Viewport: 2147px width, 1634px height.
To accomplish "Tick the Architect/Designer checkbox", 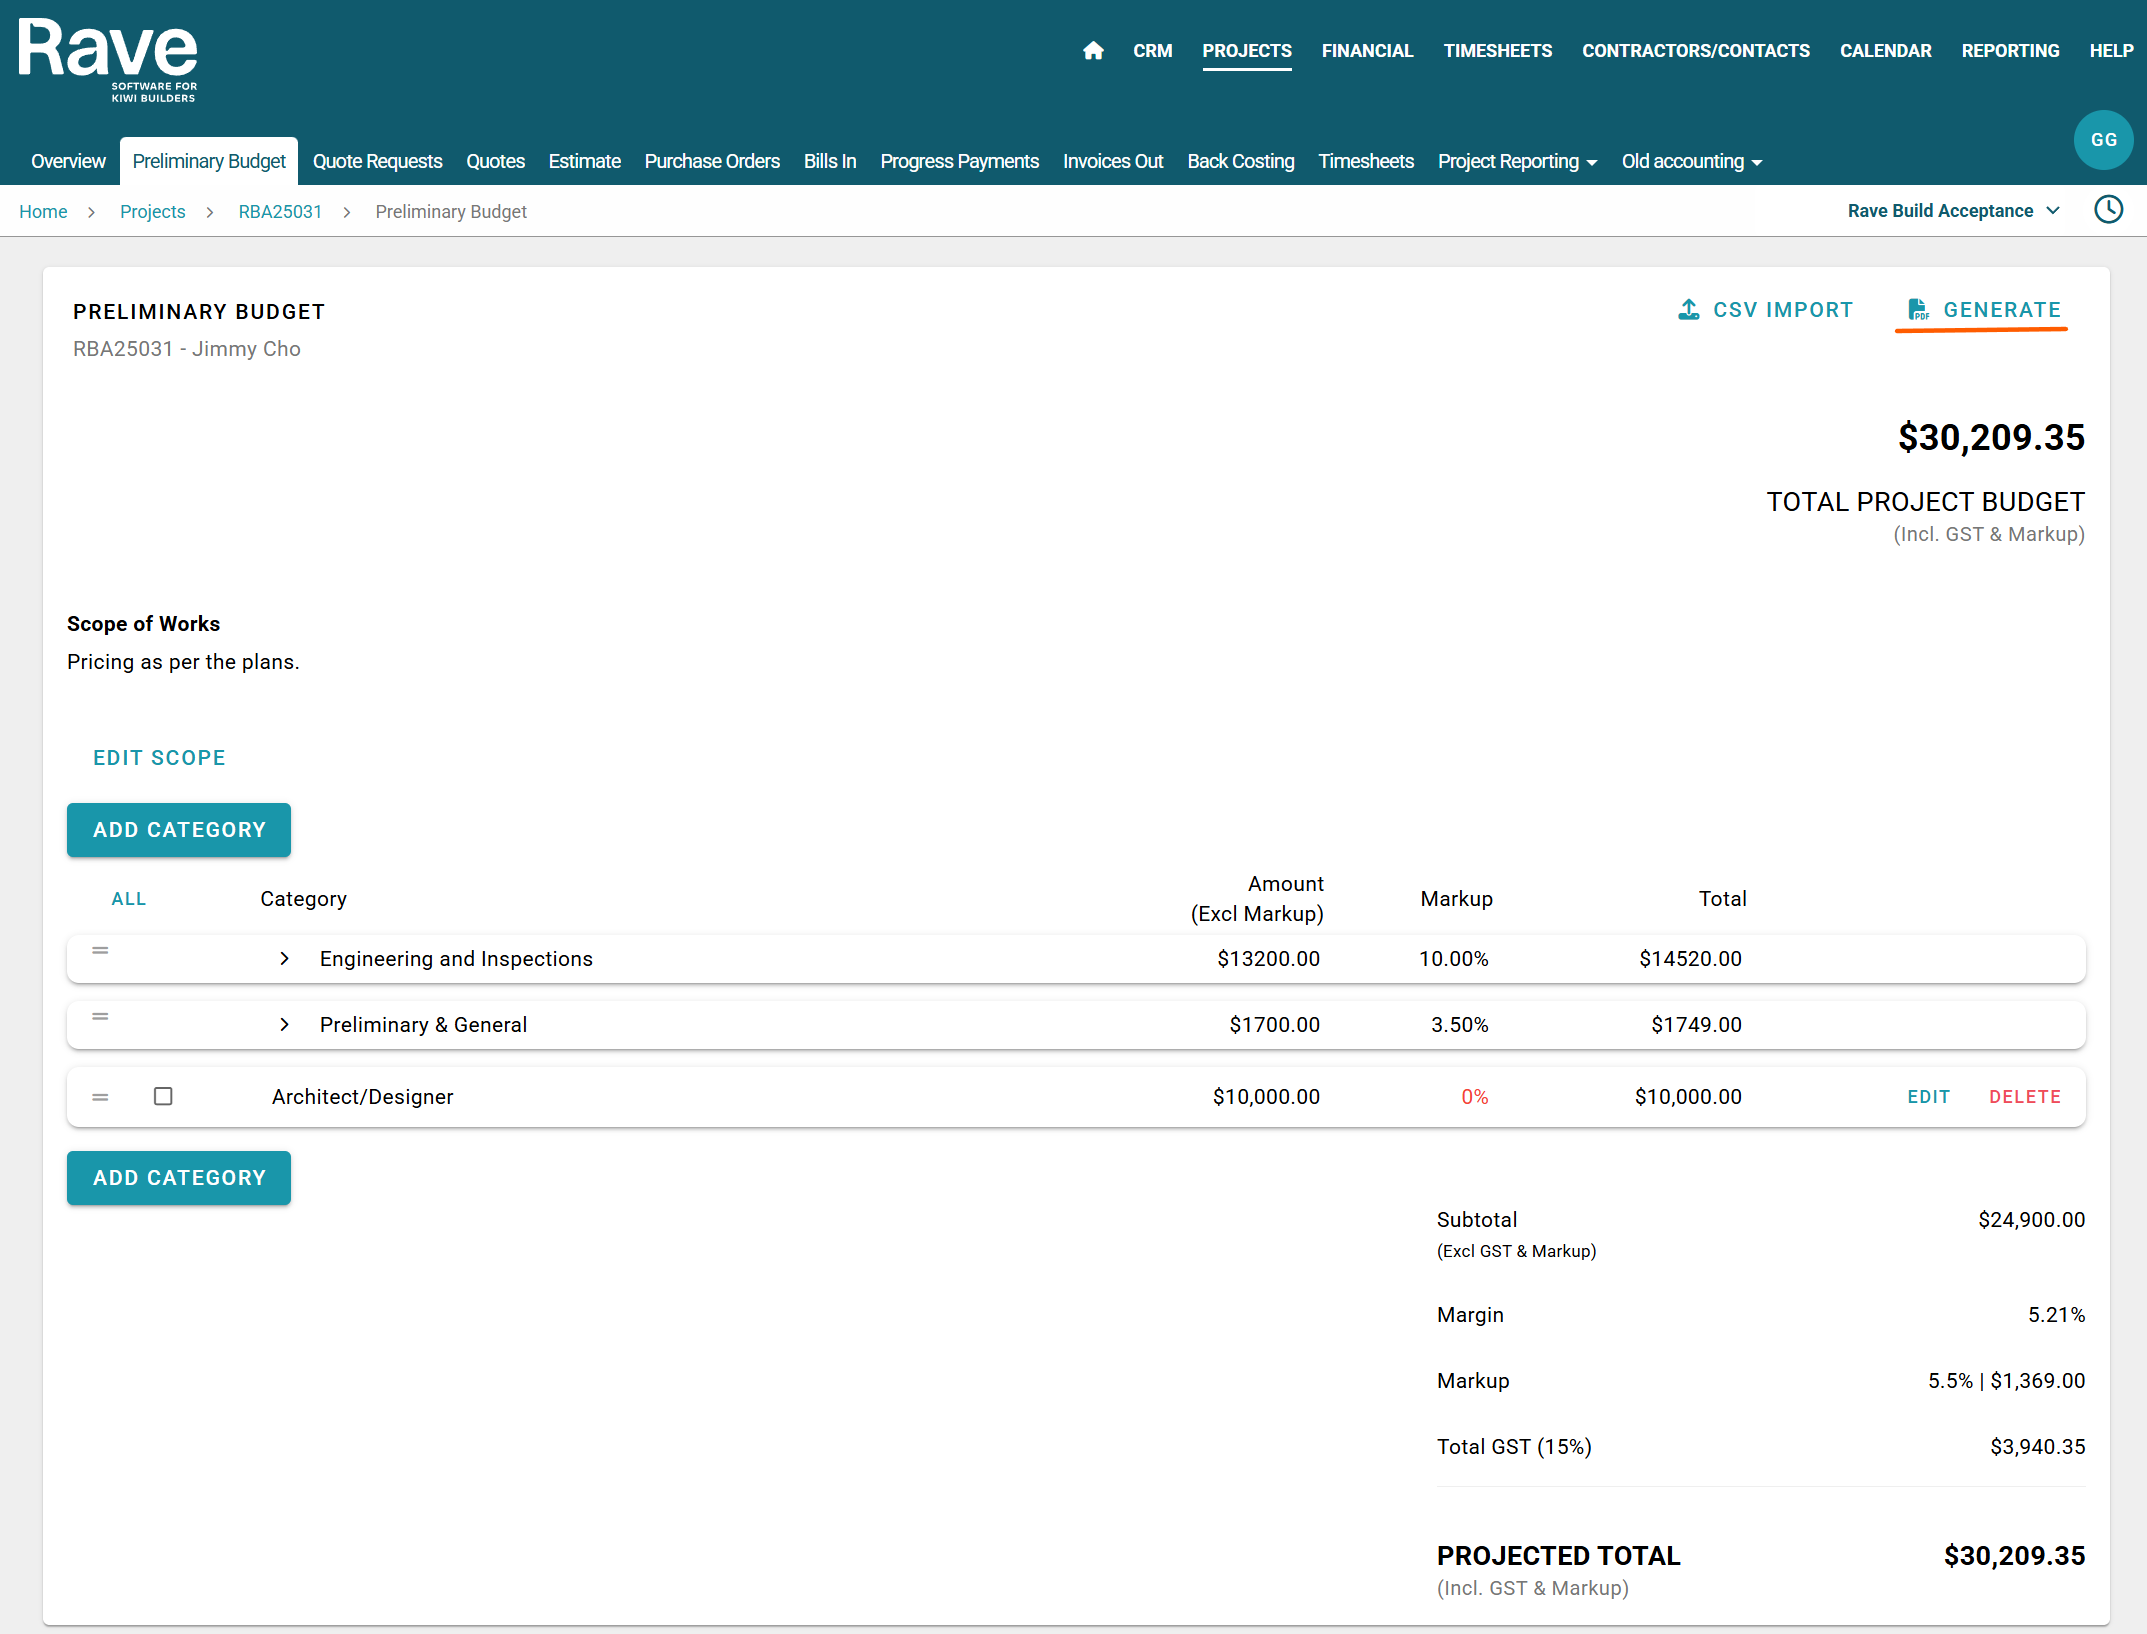I will (x=163, y=1096).
